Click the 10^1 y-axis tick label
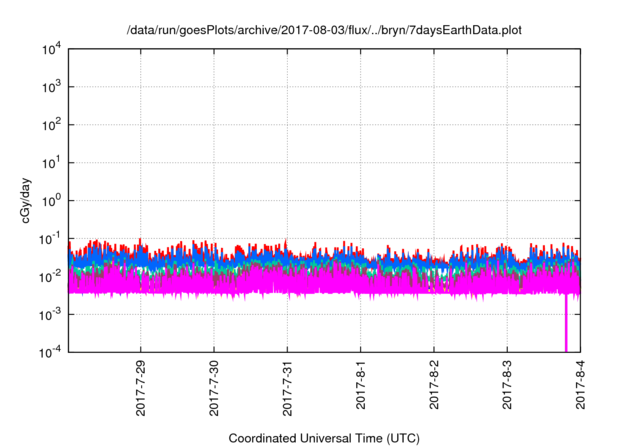This screenshot has width=640, height=448. [x=51, y=163]
